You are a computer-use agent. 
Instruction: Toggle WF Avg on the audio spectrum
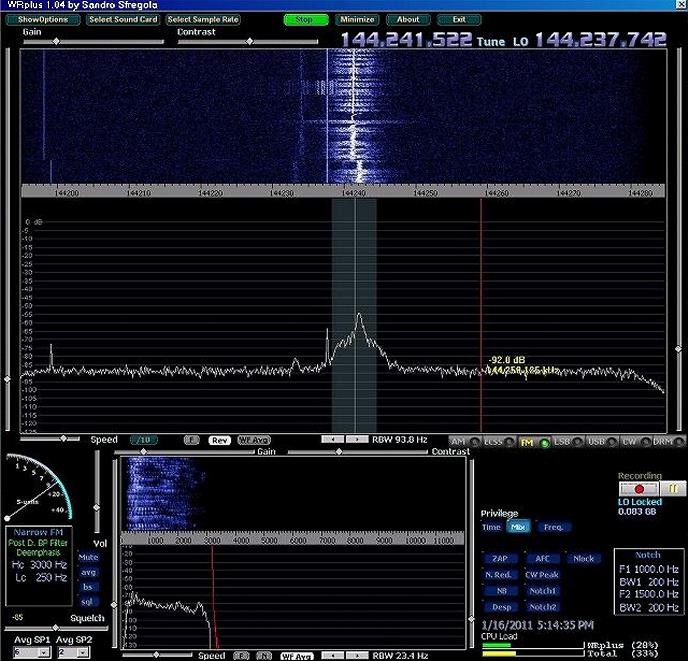[297, 656]
